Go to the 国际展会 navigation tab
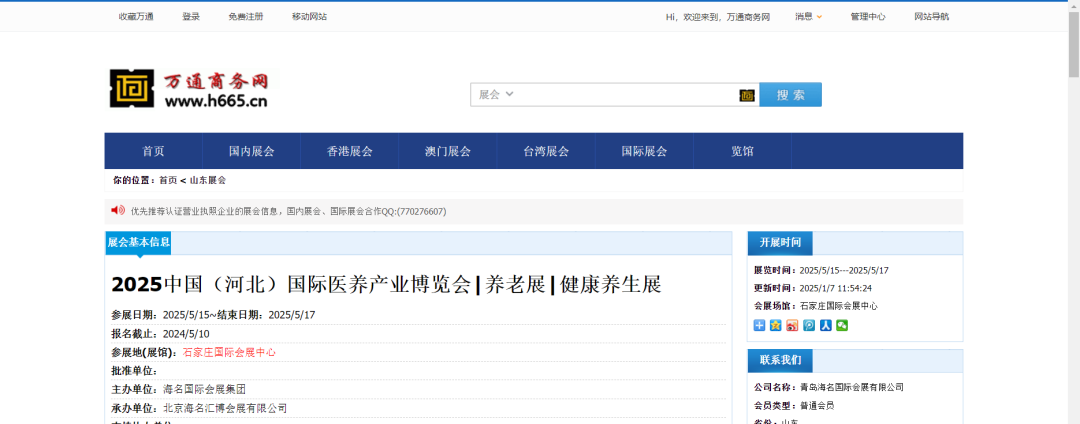The width and height of the screenshot is (1080, 424). [x=644, y=151]
